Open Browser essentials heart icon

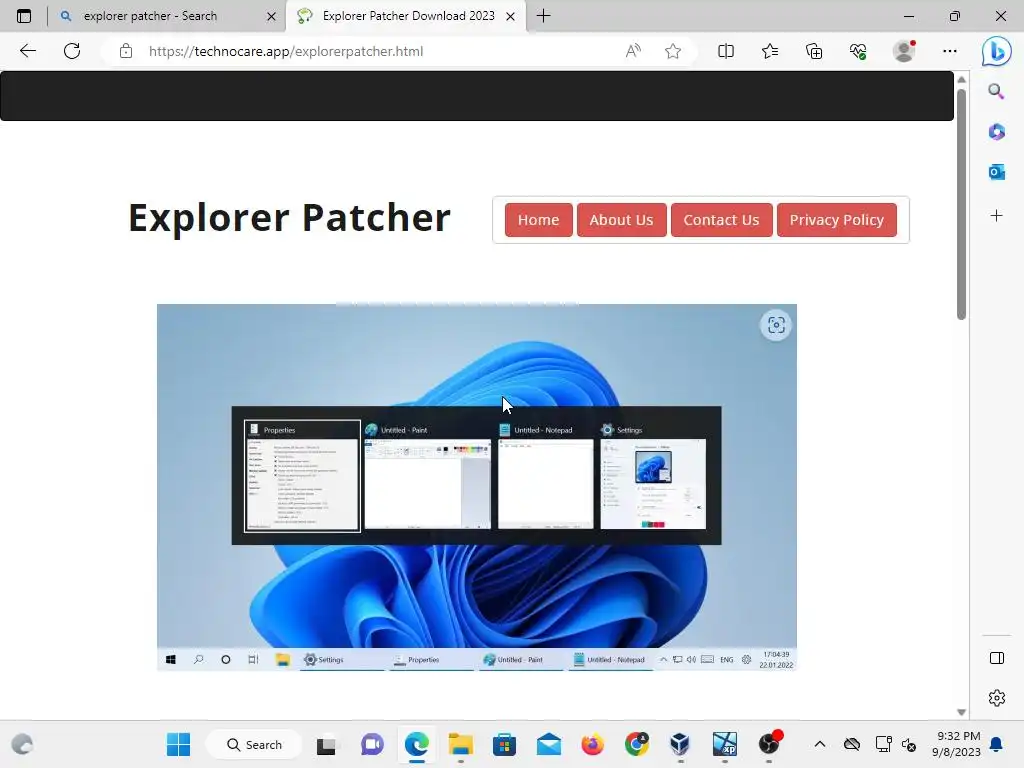[858, 51]
